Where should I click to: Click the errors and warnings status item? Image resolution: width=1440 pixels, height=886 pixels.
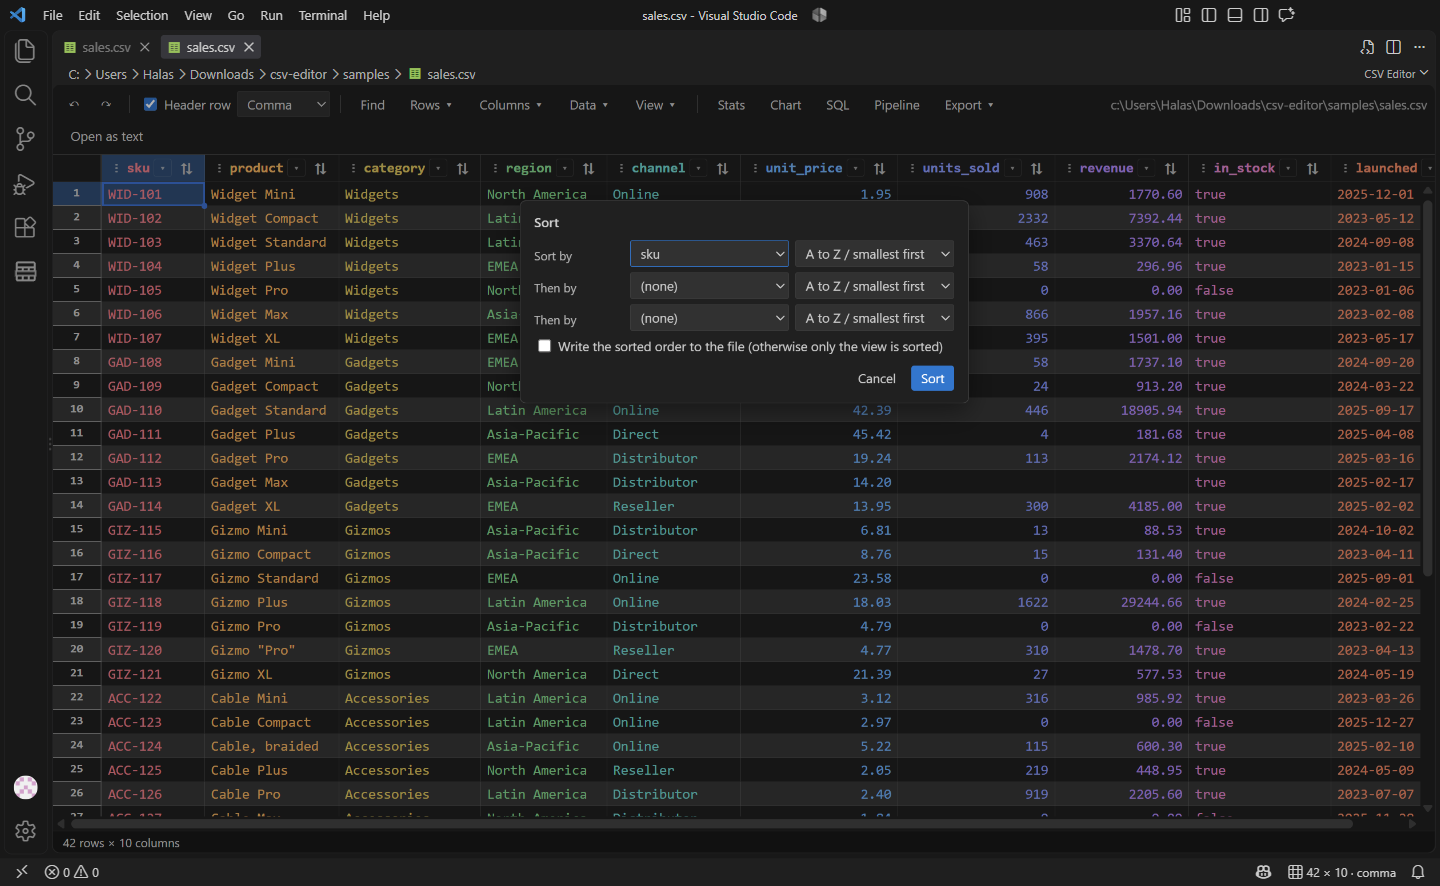coord(72,872)
